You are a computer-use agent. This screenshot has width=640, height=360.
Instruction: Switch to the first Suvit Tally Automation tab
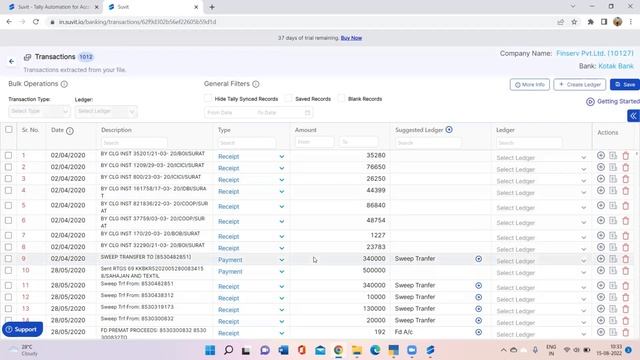[53, 7]
